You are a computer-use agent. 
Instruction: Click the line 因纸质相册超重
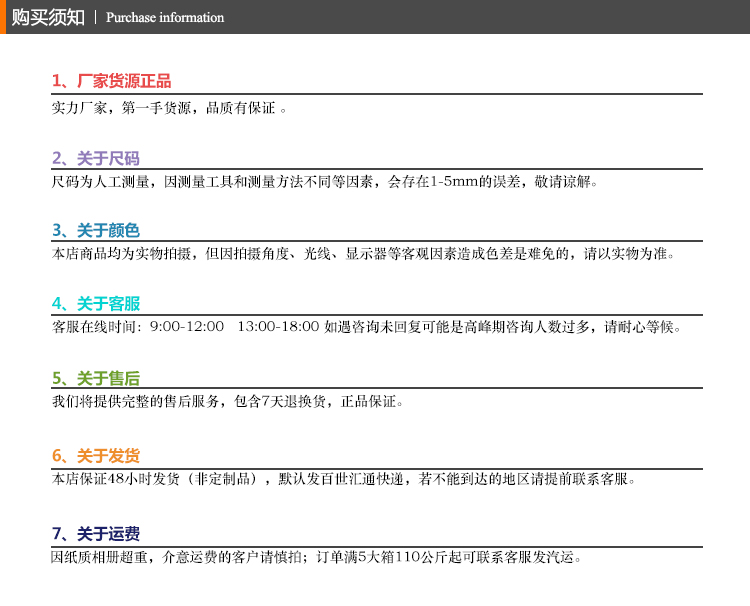click(x=316, y=557)
